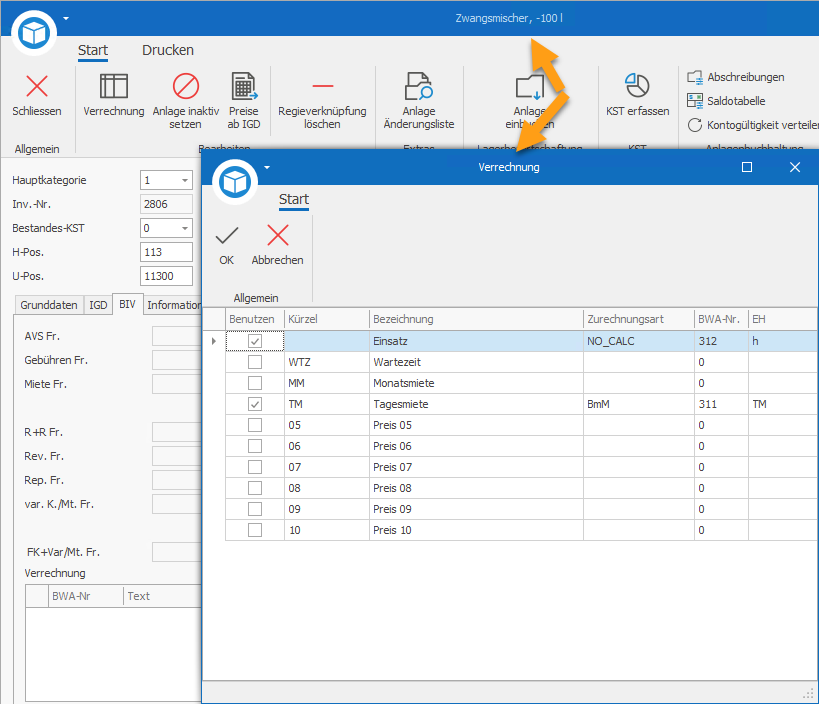Screen dimensions: 819x704
Task: Maximize the Verrechnung dialog
Action: click(747, 167)
